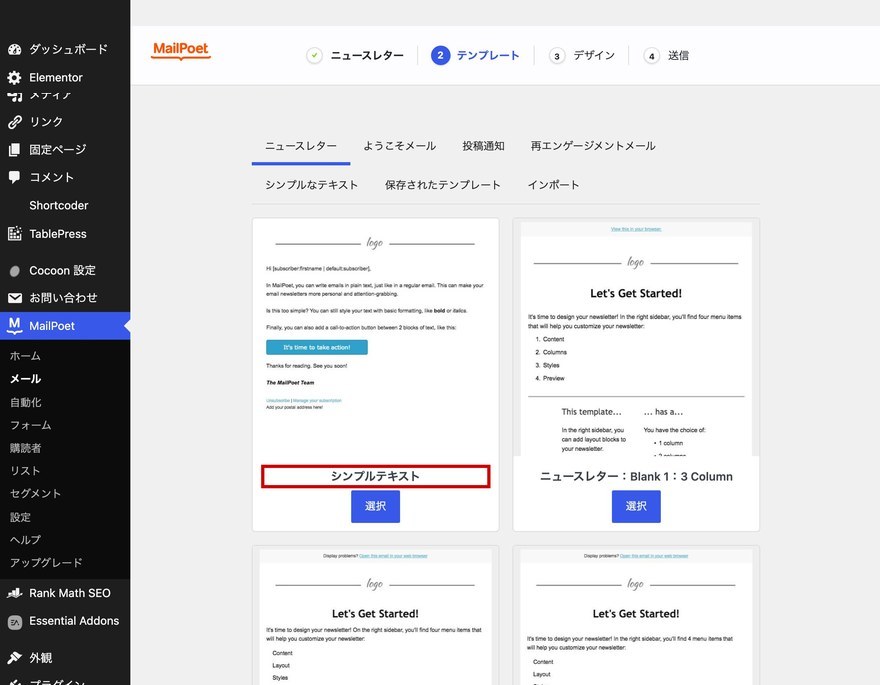Go to the ニュースレター step in the wizard
880x685 pixels.
tap(367, 56)
